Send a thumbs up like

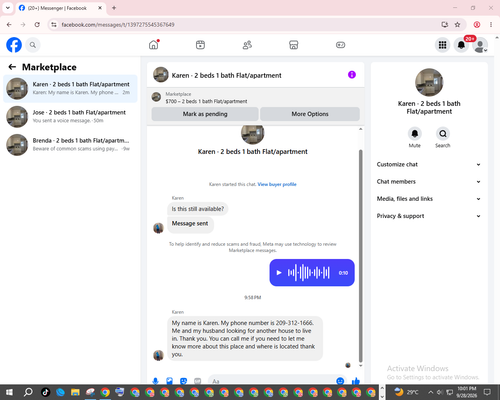[356, 381]
